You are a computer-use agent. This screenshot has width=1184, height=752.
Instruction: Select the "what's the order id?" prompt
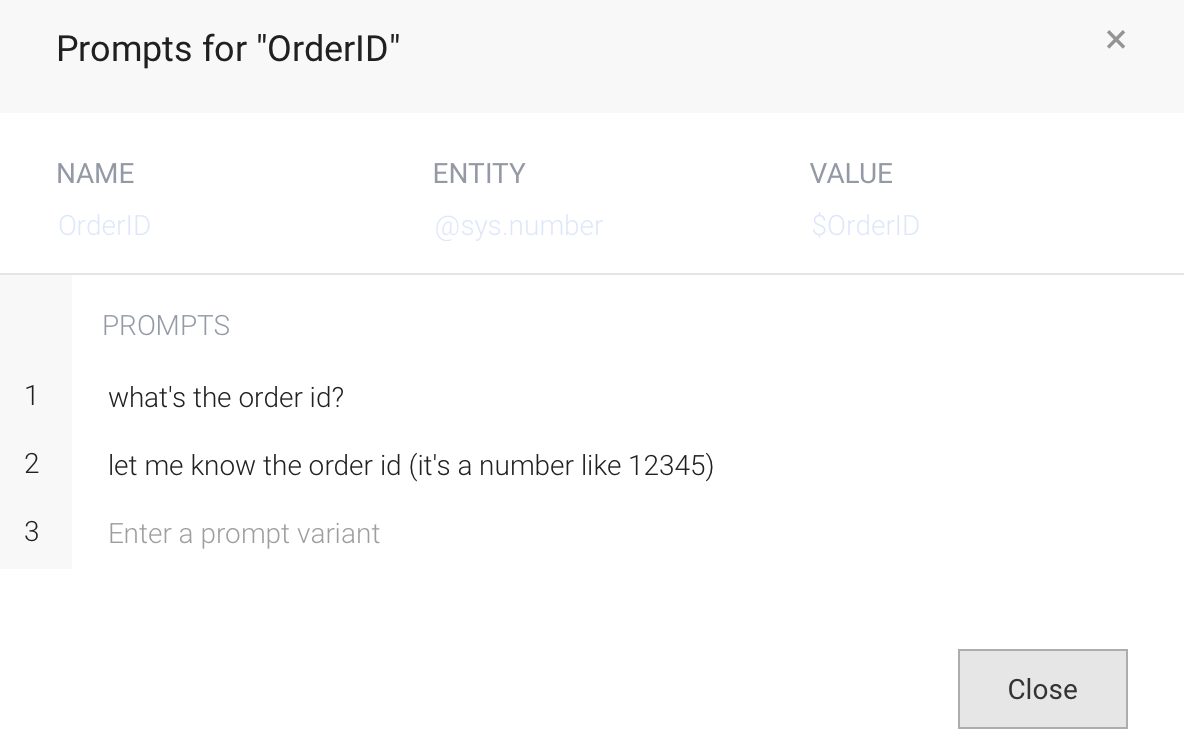point(226,397)
